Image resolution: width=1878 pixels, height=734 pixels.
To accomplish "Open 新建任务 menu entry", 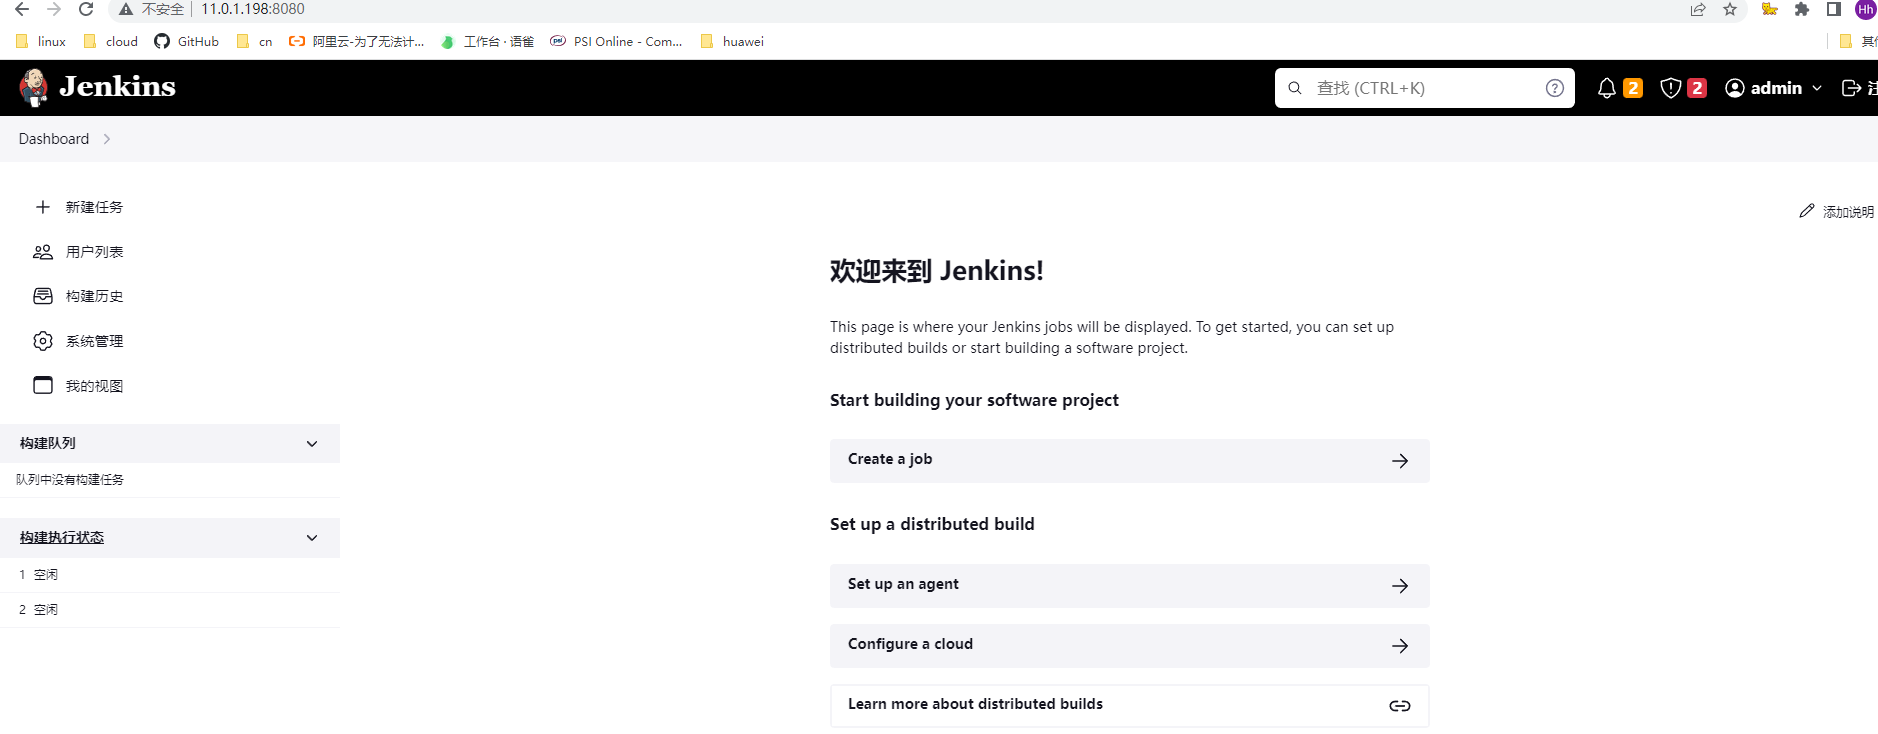I will click(94, 207).
